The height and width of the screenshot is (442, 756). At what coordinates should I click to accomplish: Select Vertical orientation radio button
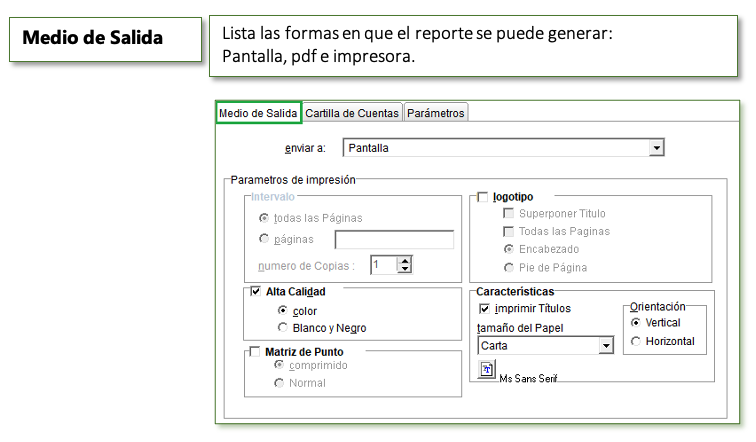click(636, 323)
